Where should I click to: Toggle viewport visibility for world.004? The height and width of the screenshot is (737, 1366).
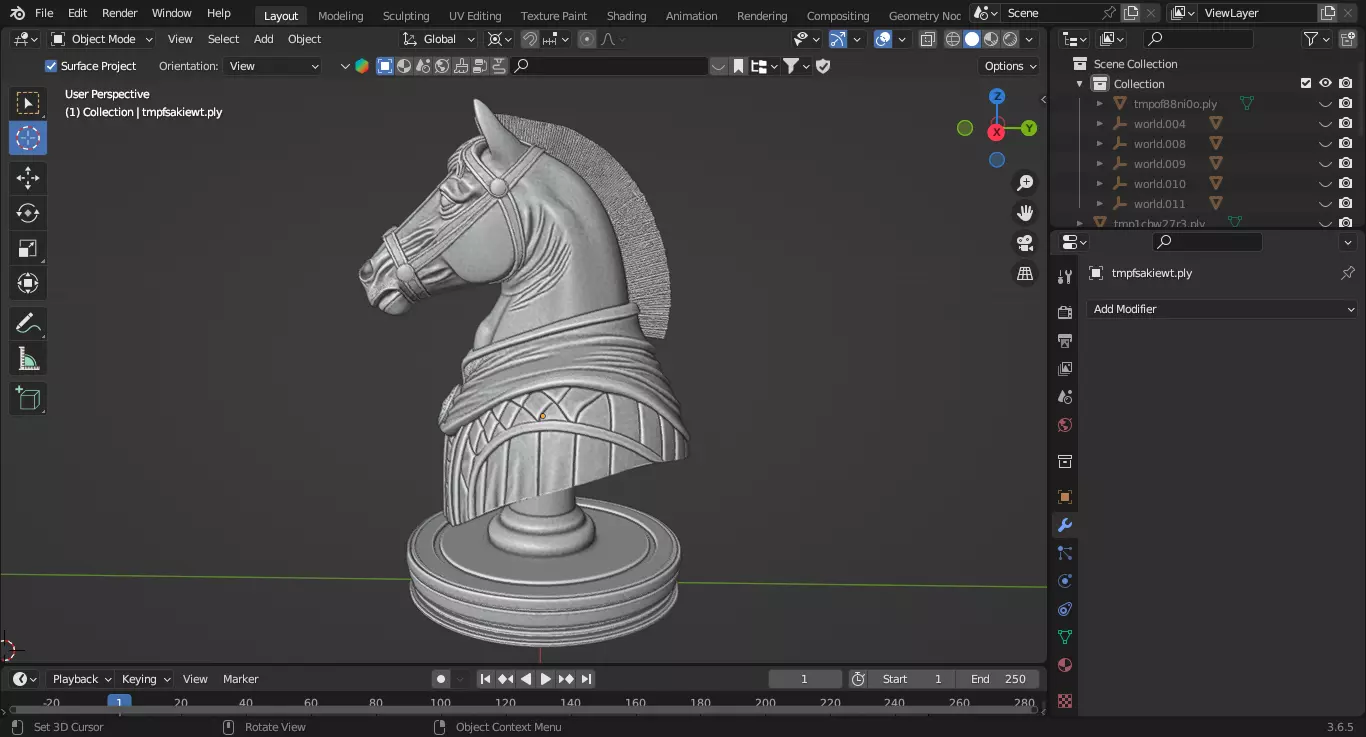pyautogui.click(x=1325, y=124)
